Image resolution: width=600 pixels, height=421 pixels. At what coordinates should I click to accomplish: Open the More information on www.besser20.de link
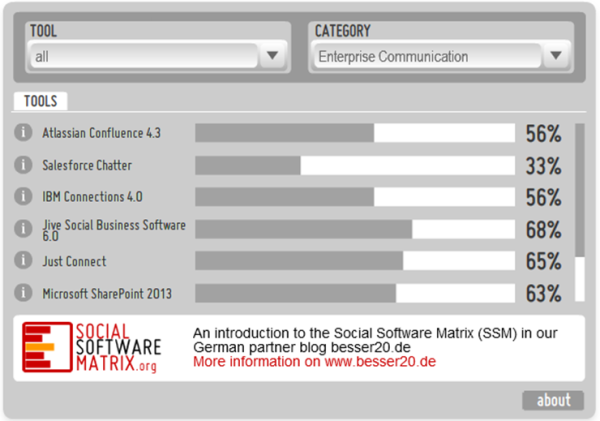pyautogui.click(x=314, y=362)
